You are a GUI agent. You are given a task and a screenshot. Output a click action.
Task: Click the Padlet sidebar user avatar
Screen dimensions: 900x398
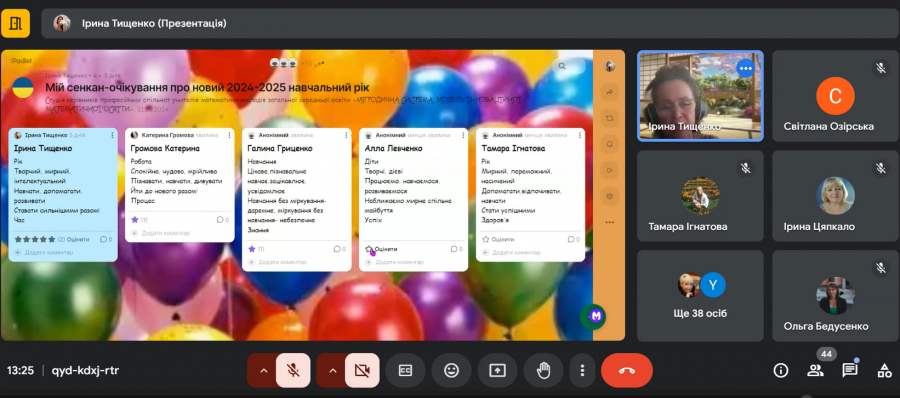[610, 66]
